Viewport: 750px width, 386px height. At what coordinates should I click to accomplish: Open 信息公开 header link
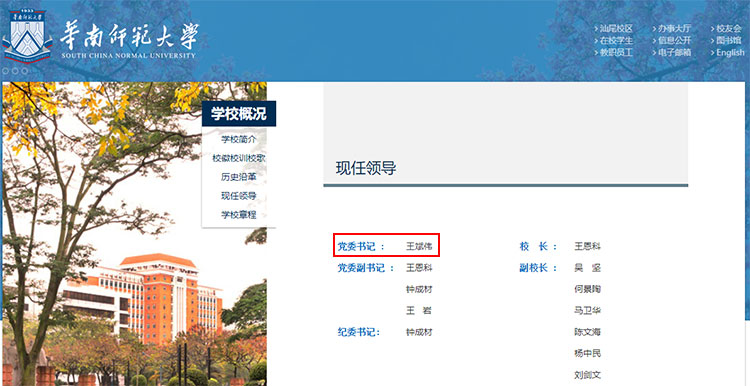pyautogui.click(x=672, y=41)
